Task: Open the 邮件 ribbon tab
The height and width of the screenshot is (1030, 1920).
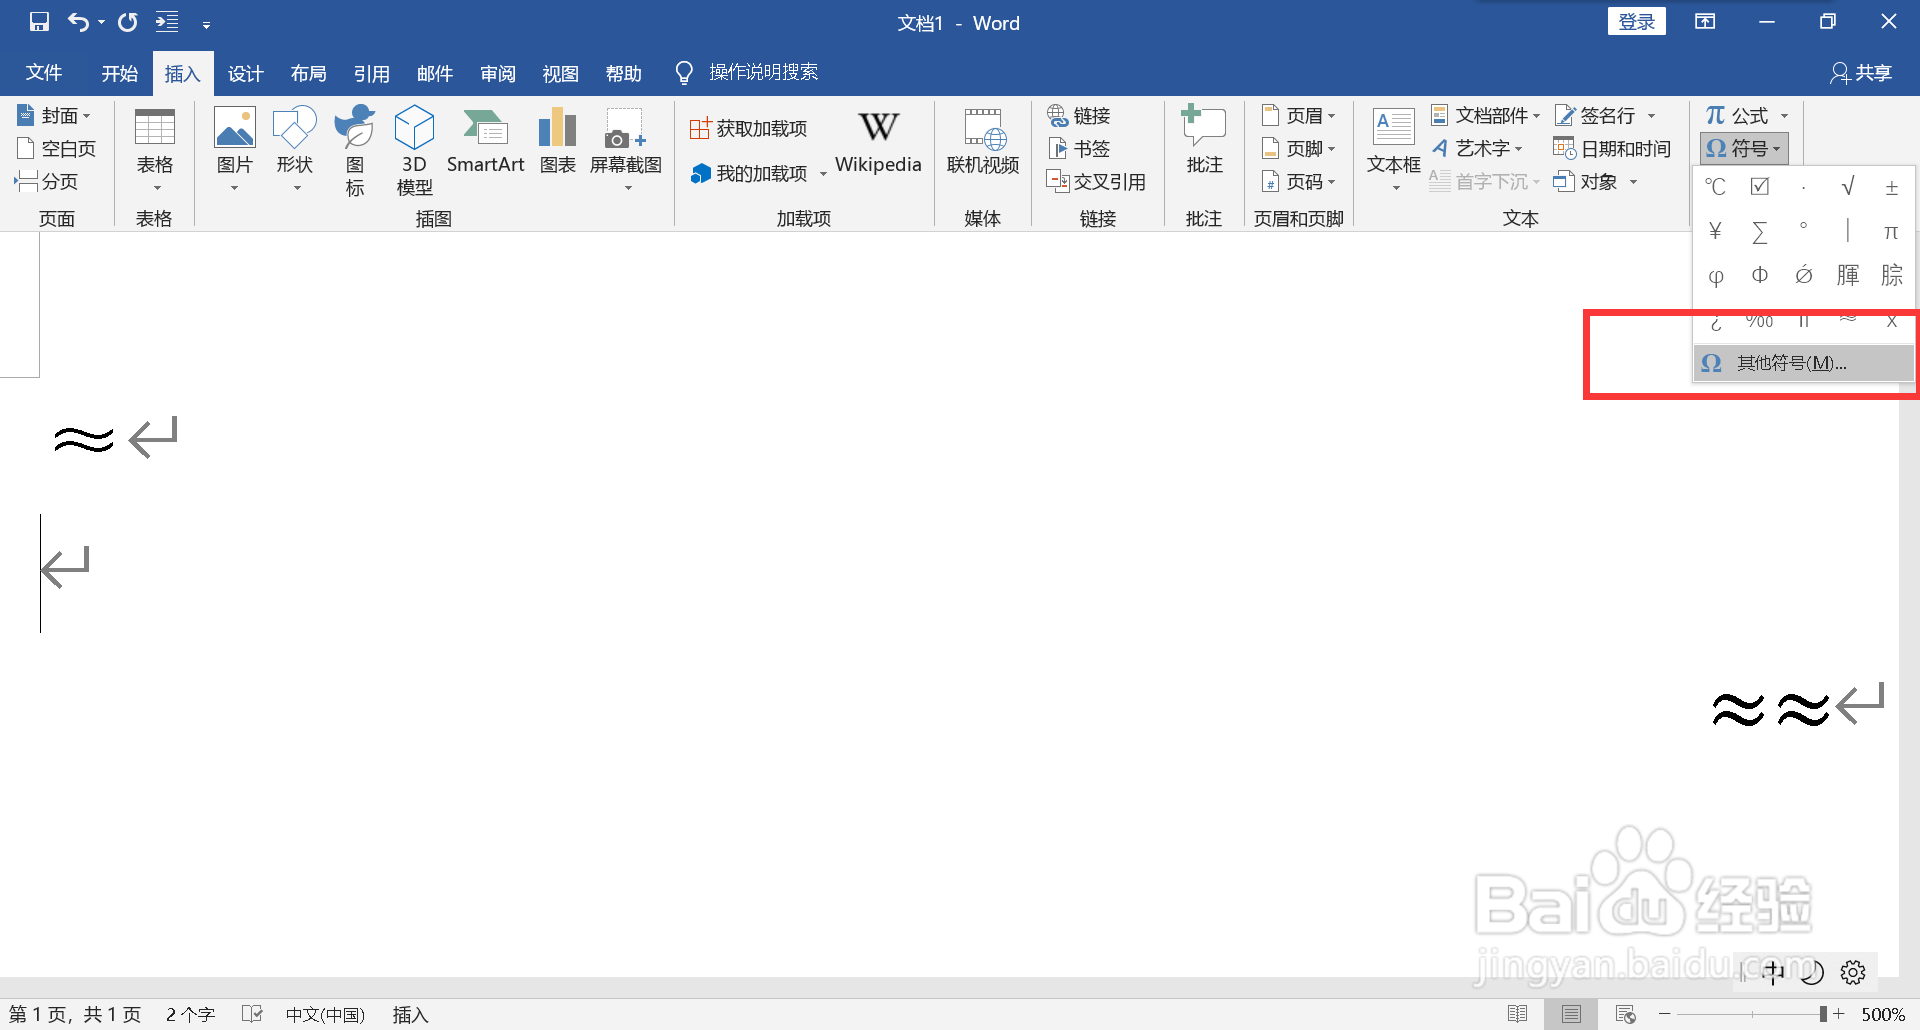Action: click(x=435, y=72)
